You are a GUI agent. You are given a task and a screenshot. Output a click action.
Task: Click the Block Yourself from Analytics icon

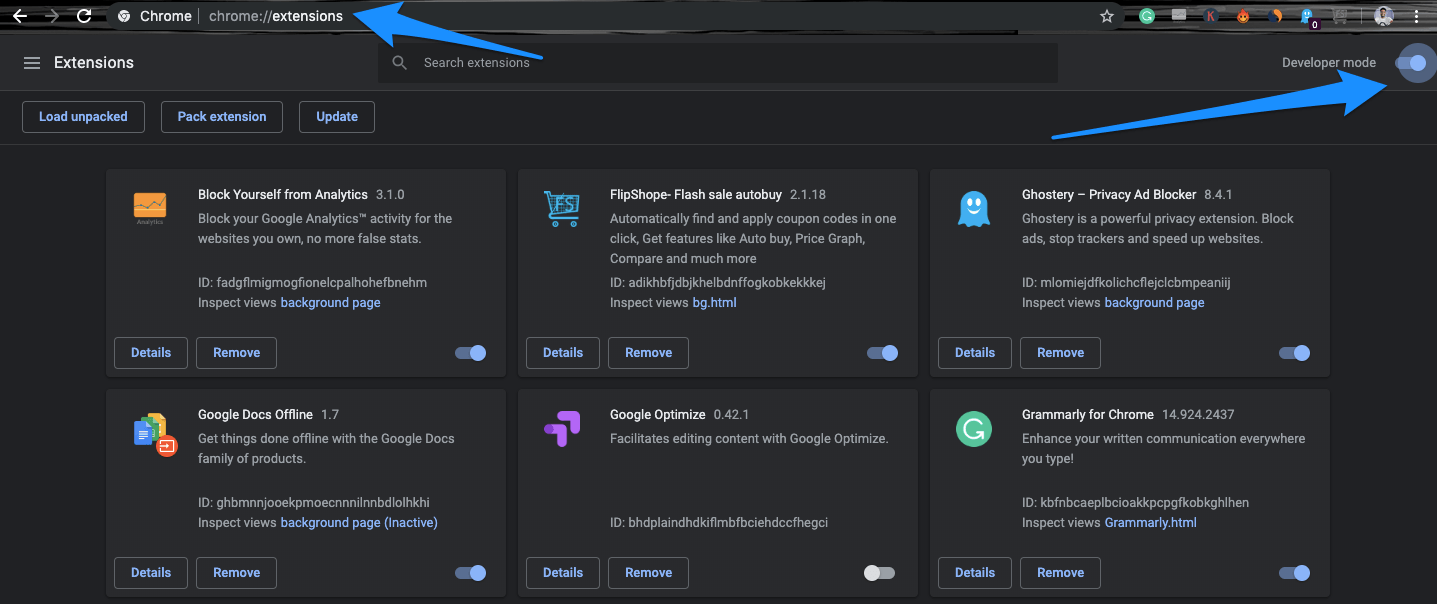(150, 208)
